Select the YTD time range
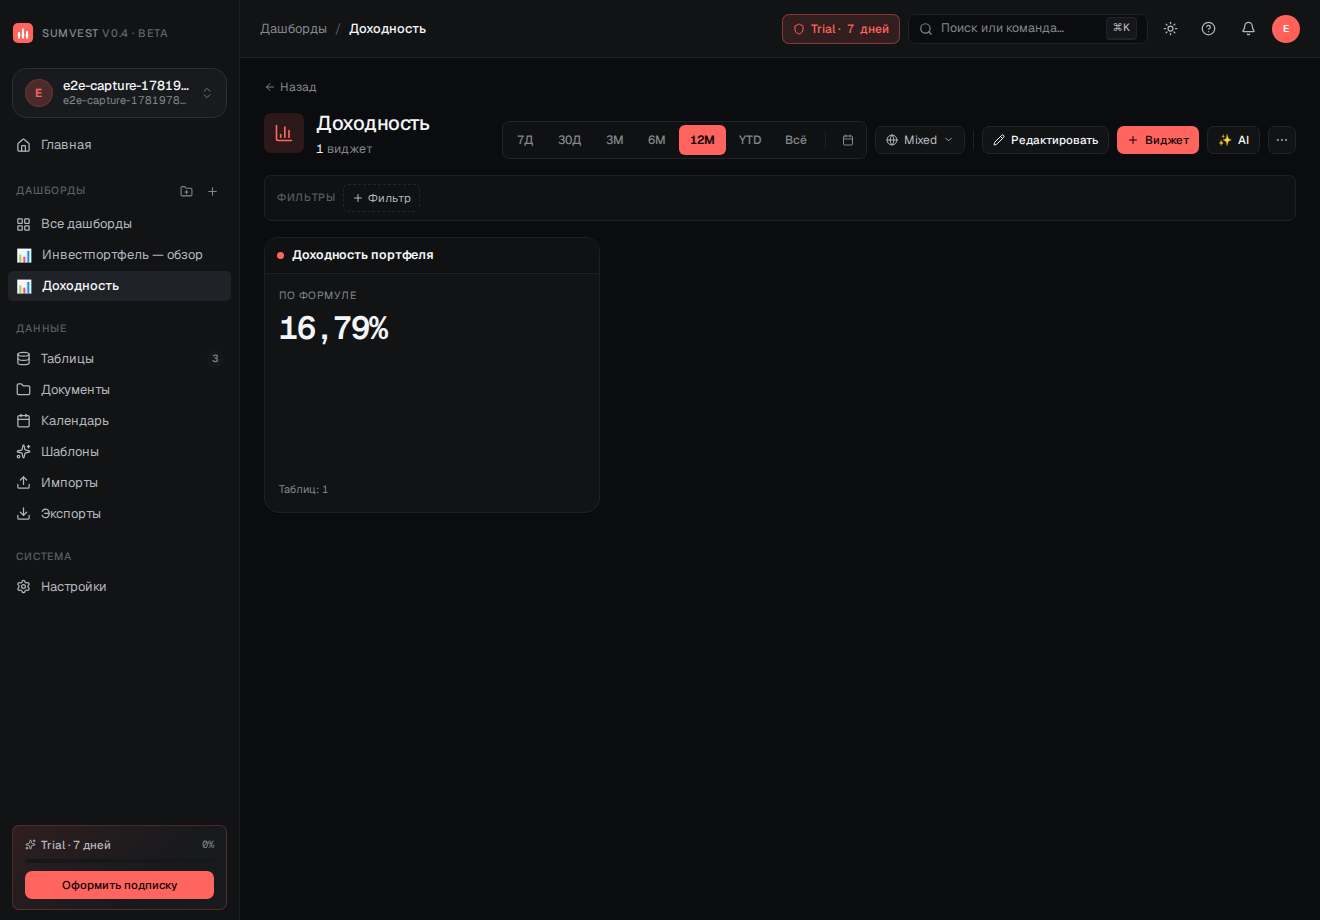This screenshot has height=920, width=1320. 750,140
